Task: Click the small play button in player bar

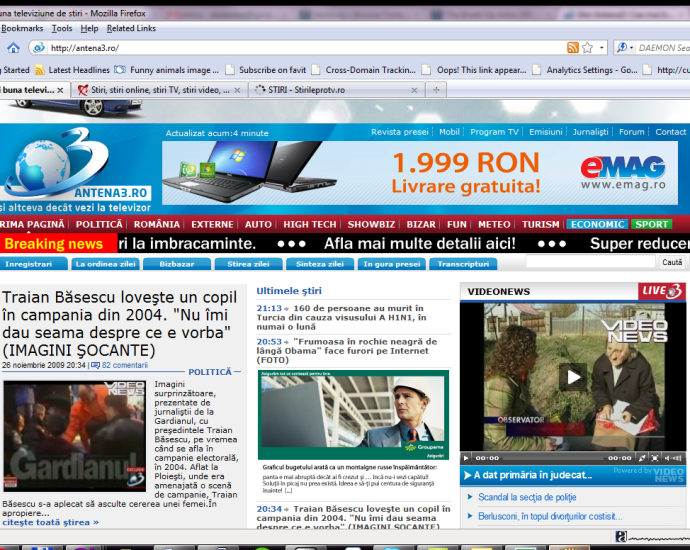Action: [466, 458]
